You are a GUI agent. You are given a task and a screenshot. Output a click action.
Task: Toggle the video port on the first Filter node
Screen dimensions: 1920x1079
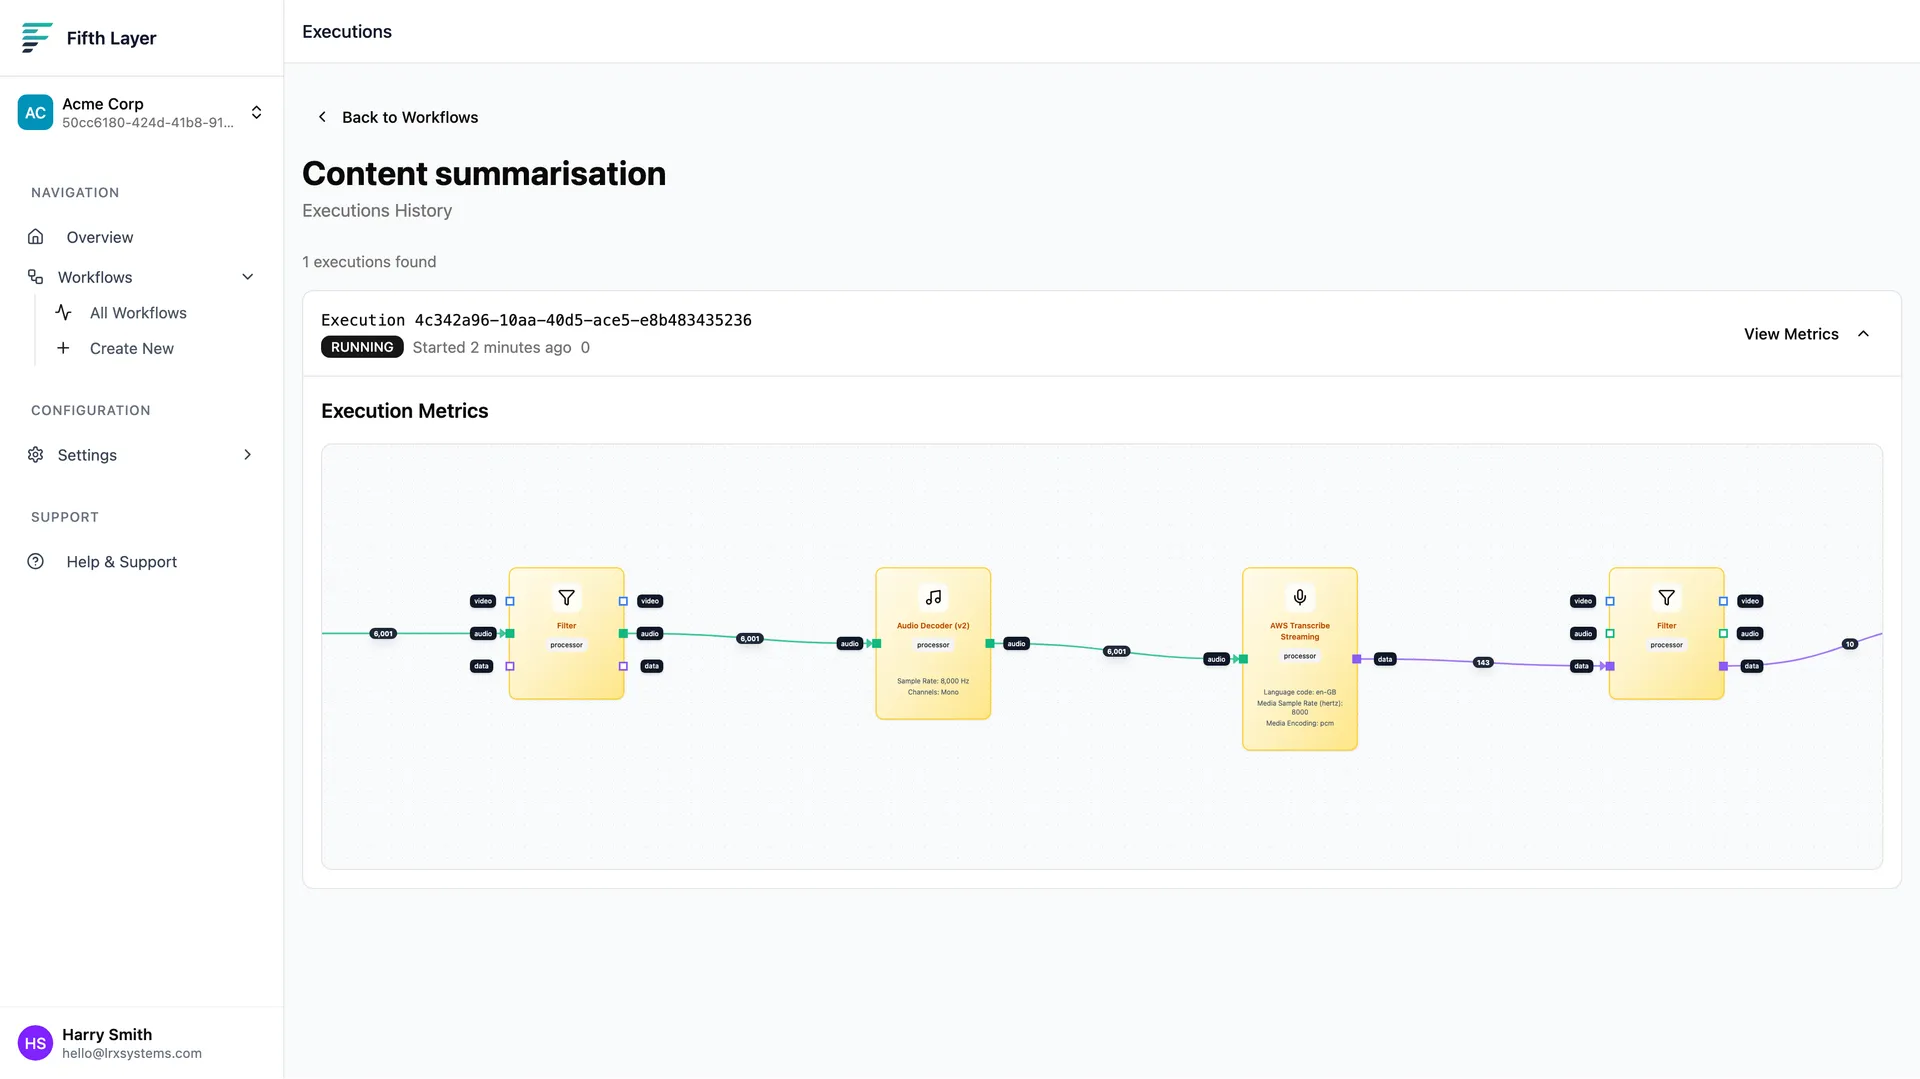tap(509, 601)
